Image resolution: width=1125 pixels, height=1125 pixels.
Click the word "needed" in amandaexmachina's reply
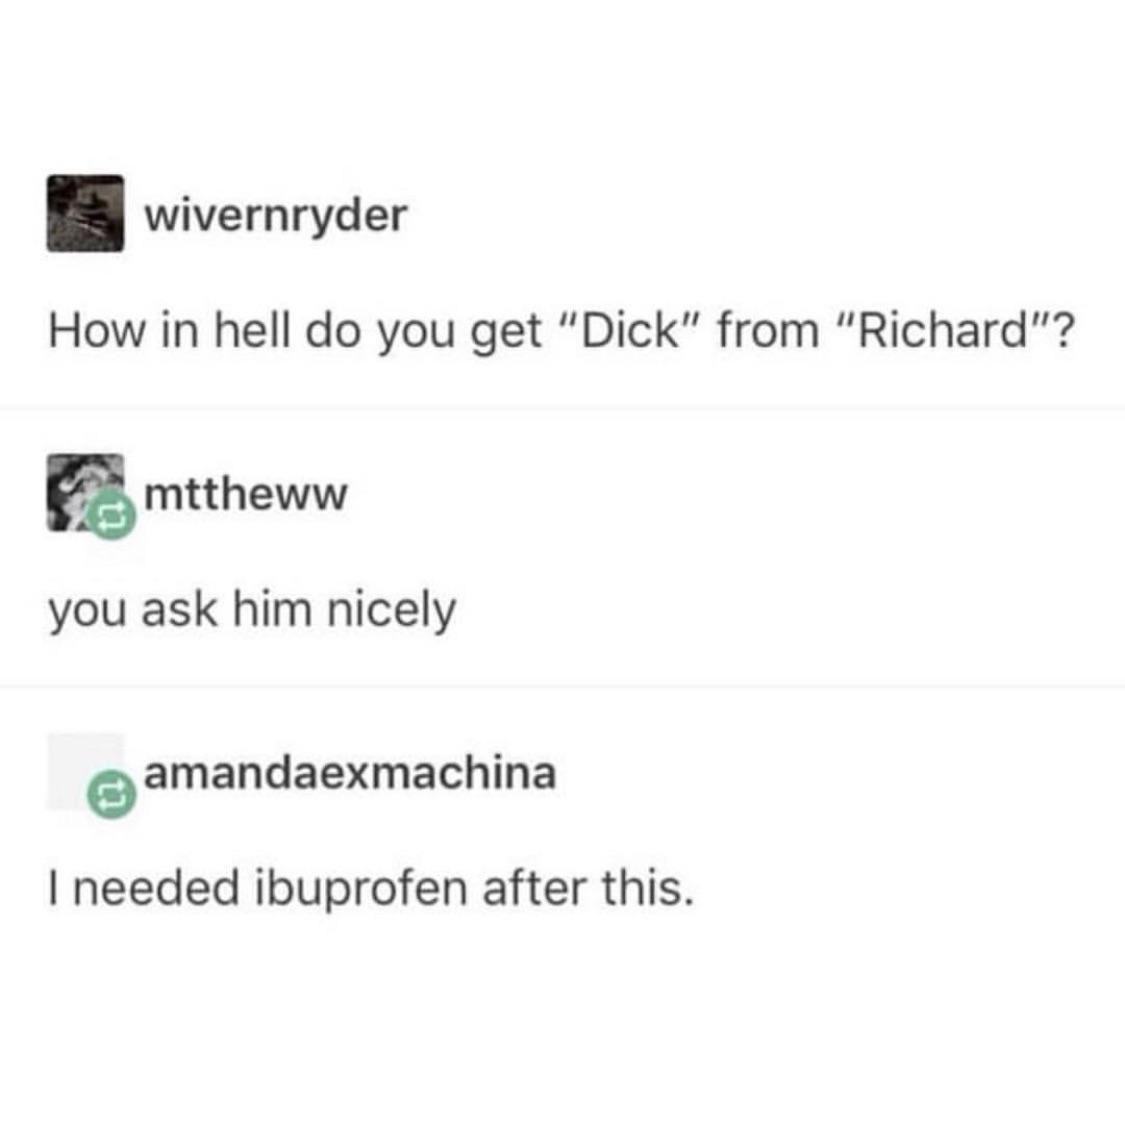tap(156, 888)
